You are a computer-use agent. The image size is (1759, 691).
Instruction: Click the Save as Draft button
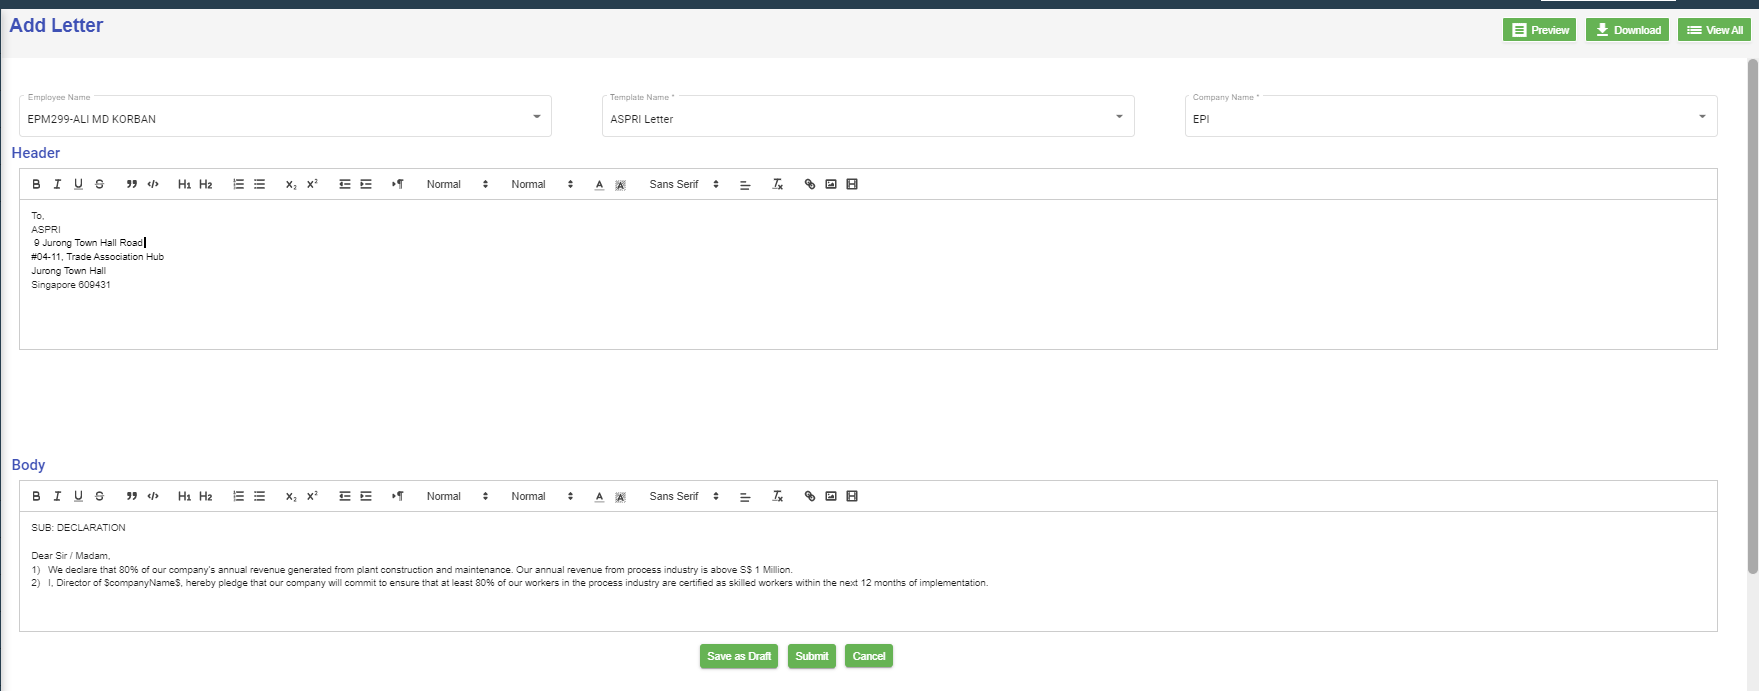pyautogui.click(x=739, y=656)
